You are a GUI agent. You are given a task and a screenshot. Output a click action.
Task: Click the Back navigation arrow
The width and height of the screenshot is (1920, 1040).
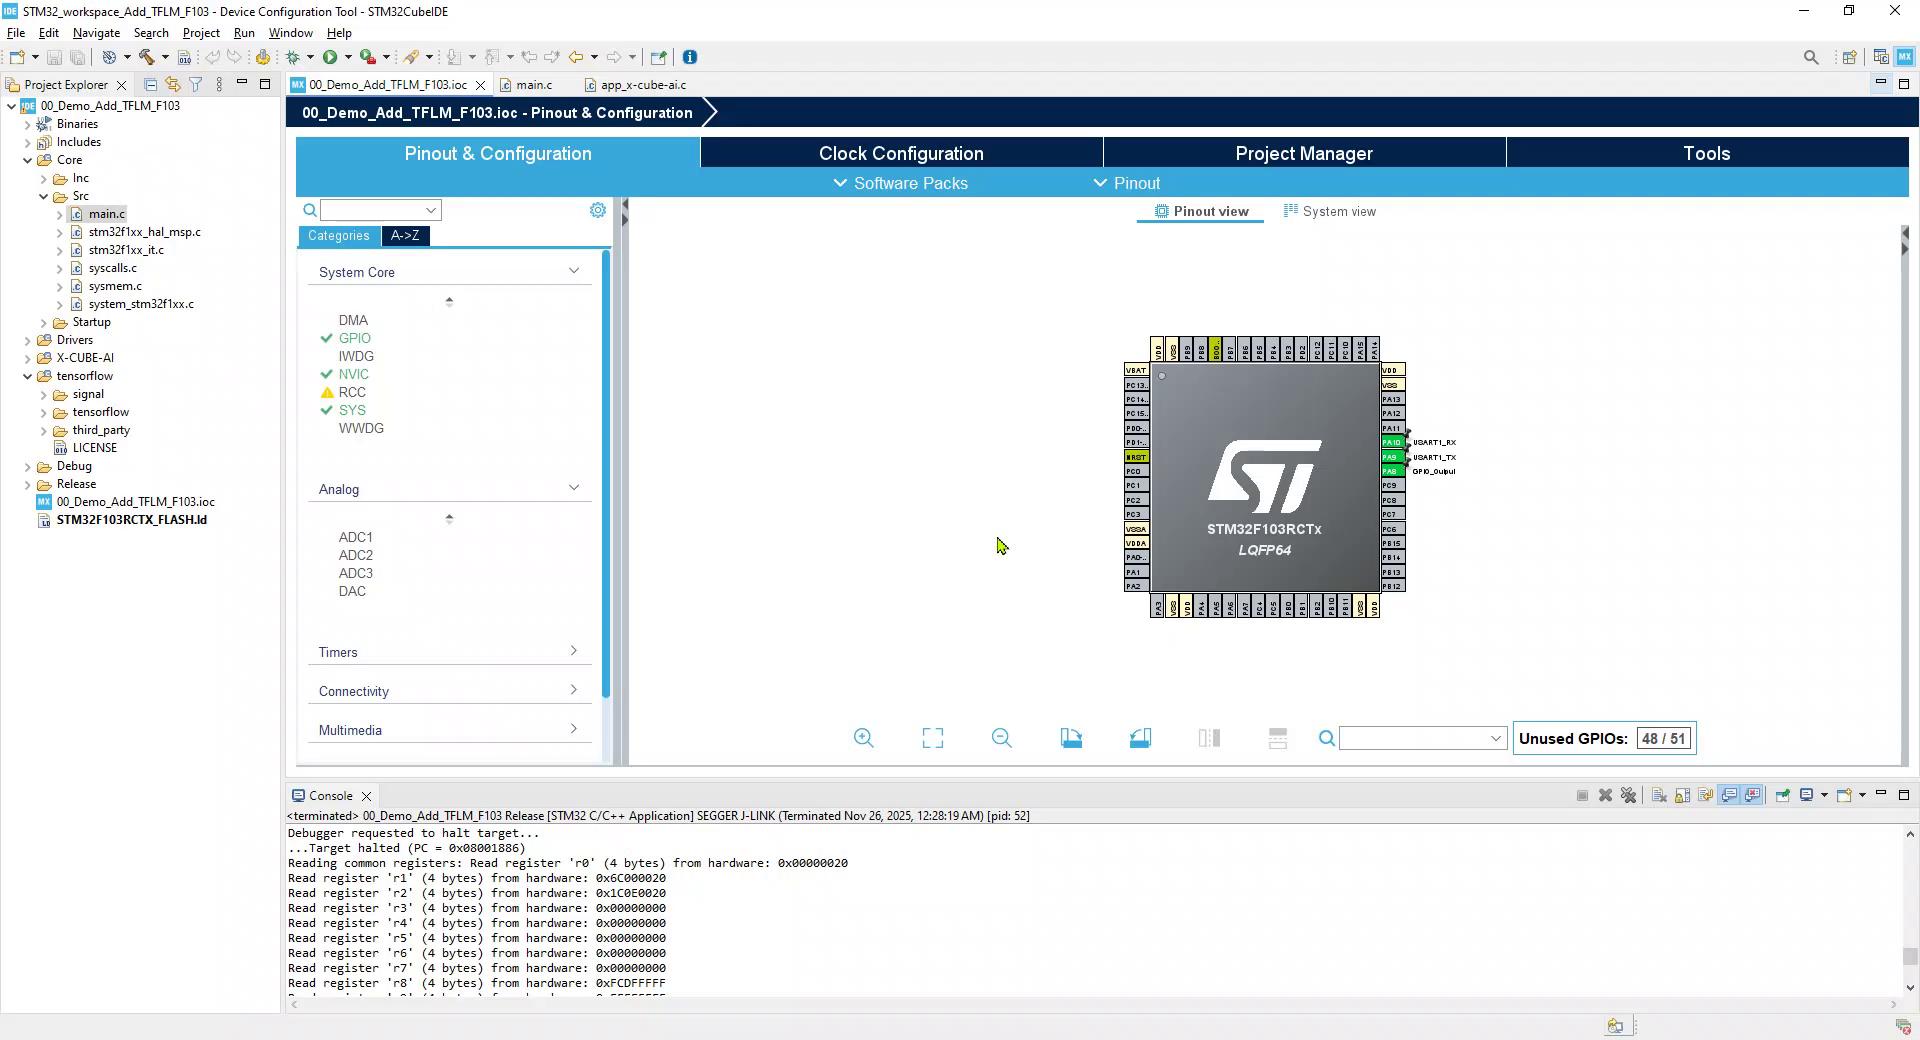point(576,57)
